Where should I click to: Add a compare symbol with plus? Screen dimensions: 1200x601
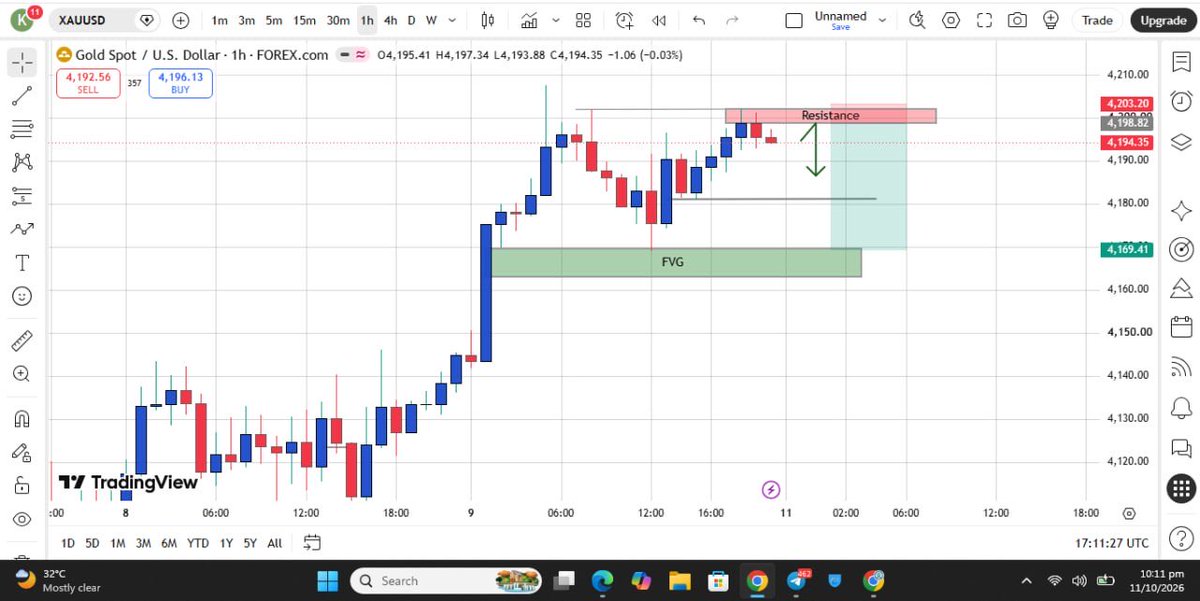pyautogui.click(x=180, y=20)
